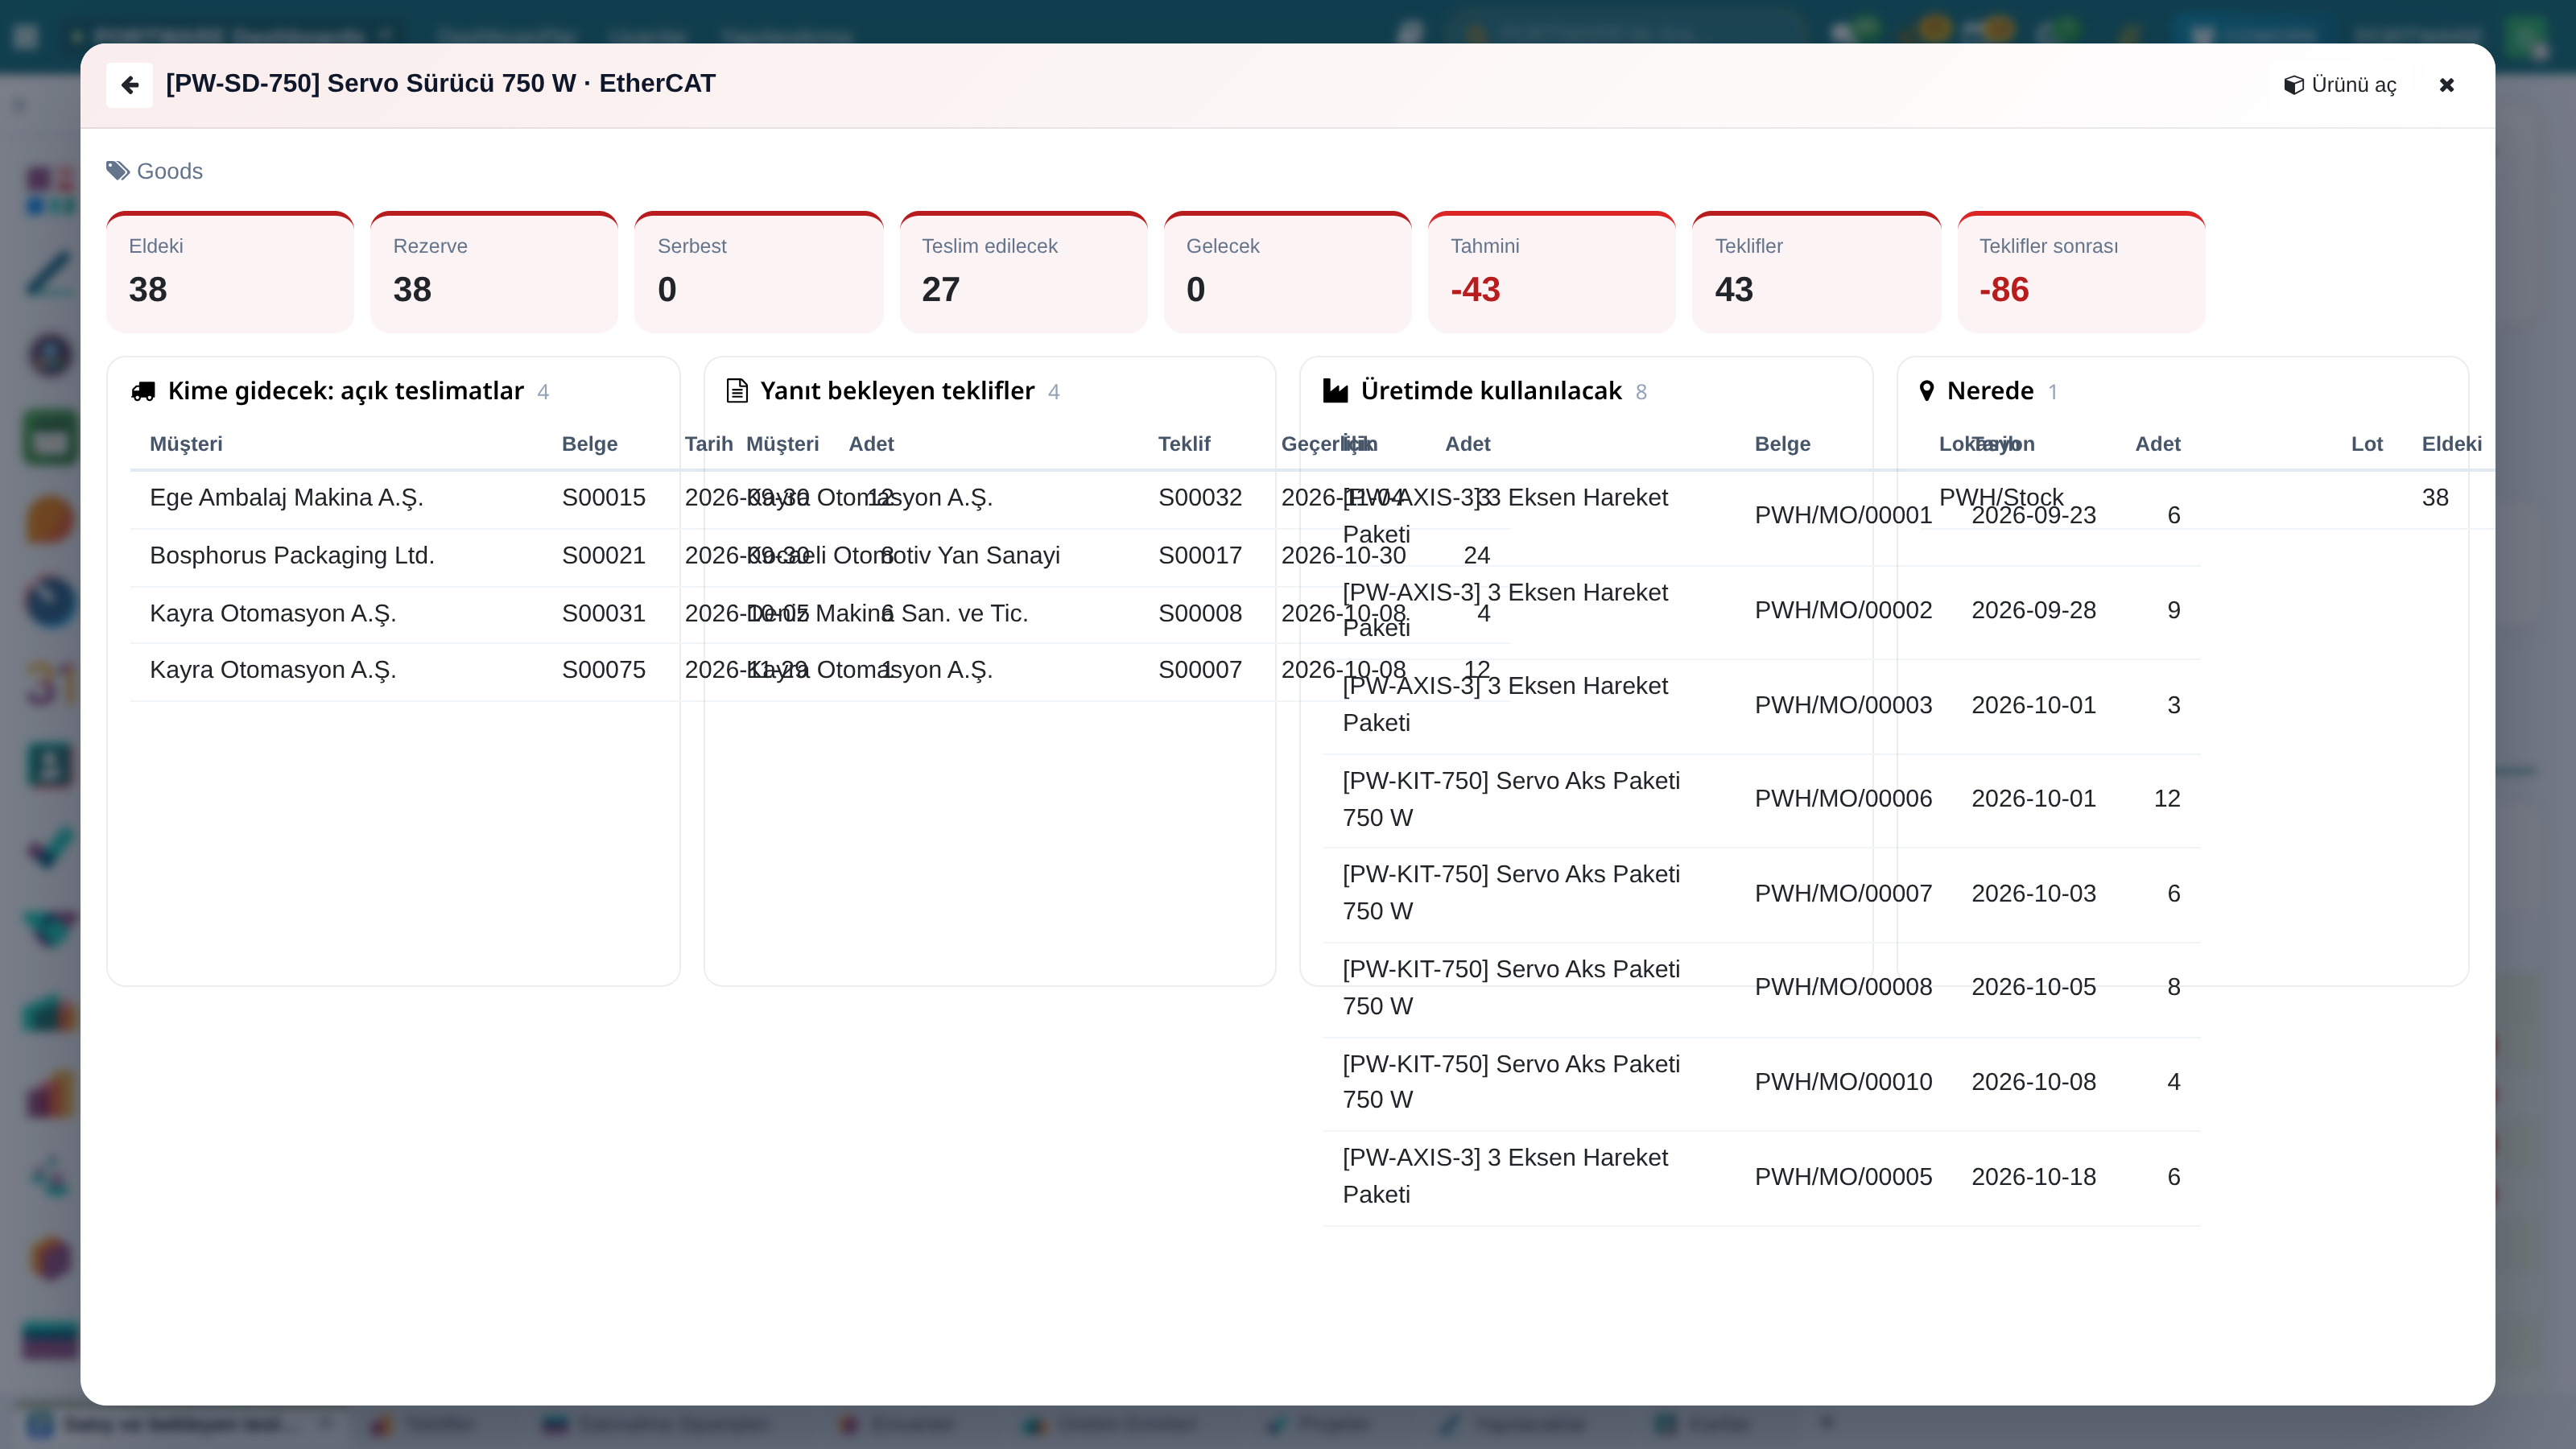Click the factory icon beside 'Üretimde kullanılacak'
The width and height of the screenshot is (2576, 1449).
pos(1335,391)
